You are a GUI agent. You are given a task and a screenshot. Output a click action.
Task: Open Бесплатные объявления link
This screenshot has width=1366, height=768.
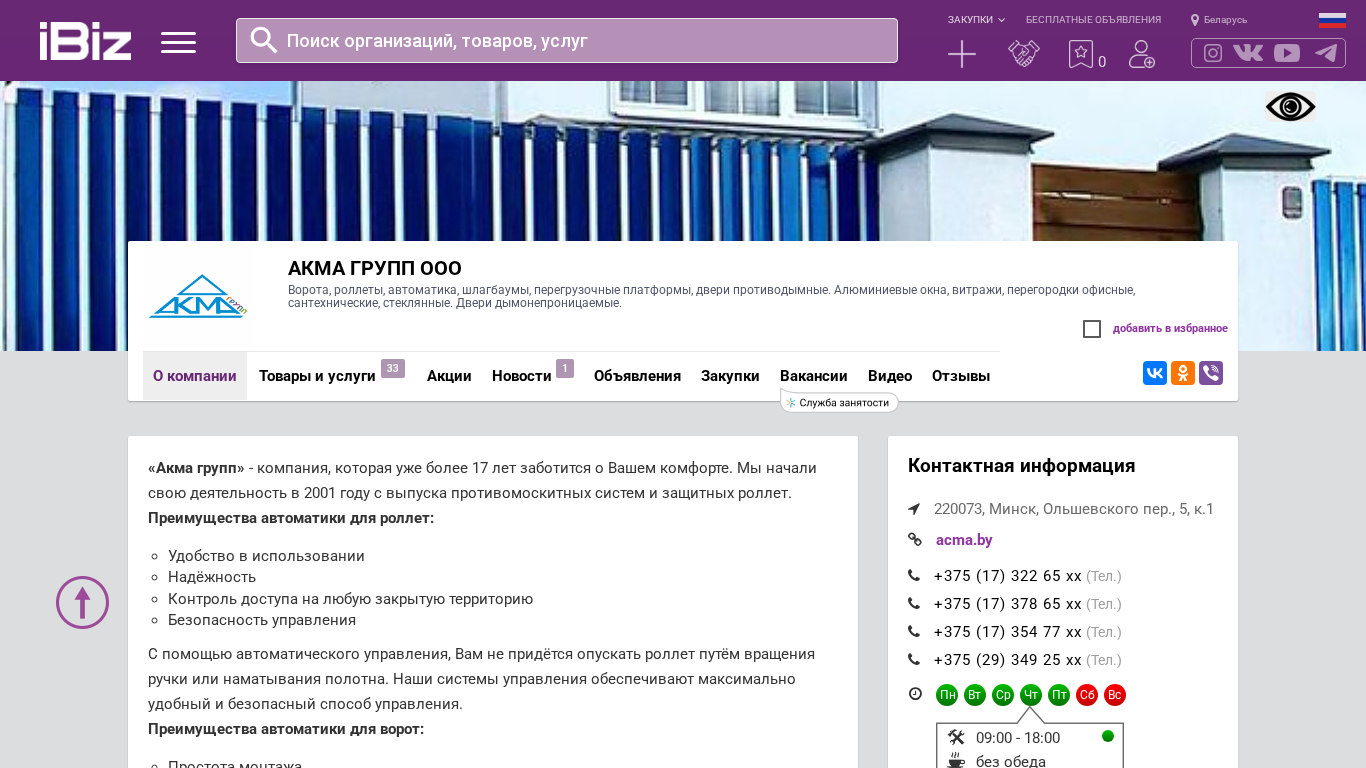tap(1093, 20)
